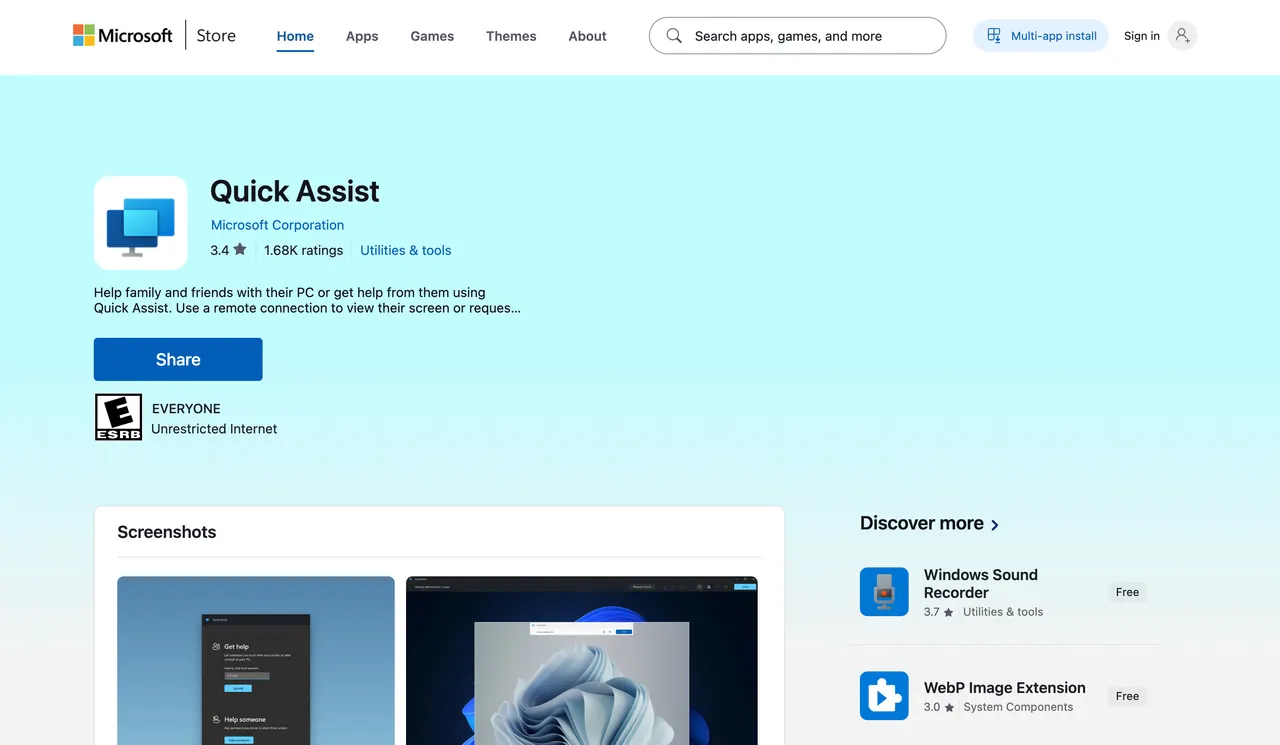The width and height of the screenshot is (1280, 745).
Task: Click the Free button for Windows Sound Recorder
Action: (1127, 592)
